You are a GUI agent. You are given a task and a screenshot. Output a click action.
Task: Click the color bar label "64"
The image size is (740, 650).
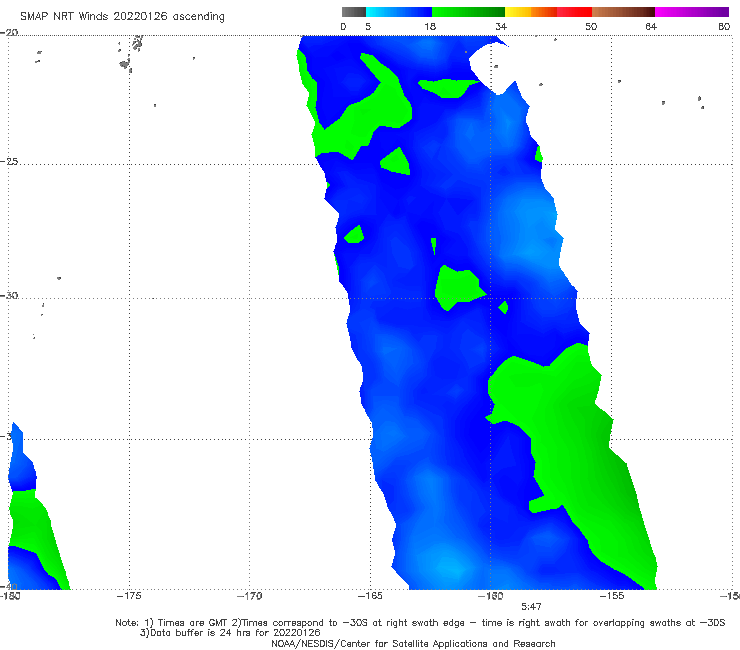tap(651, 26)
